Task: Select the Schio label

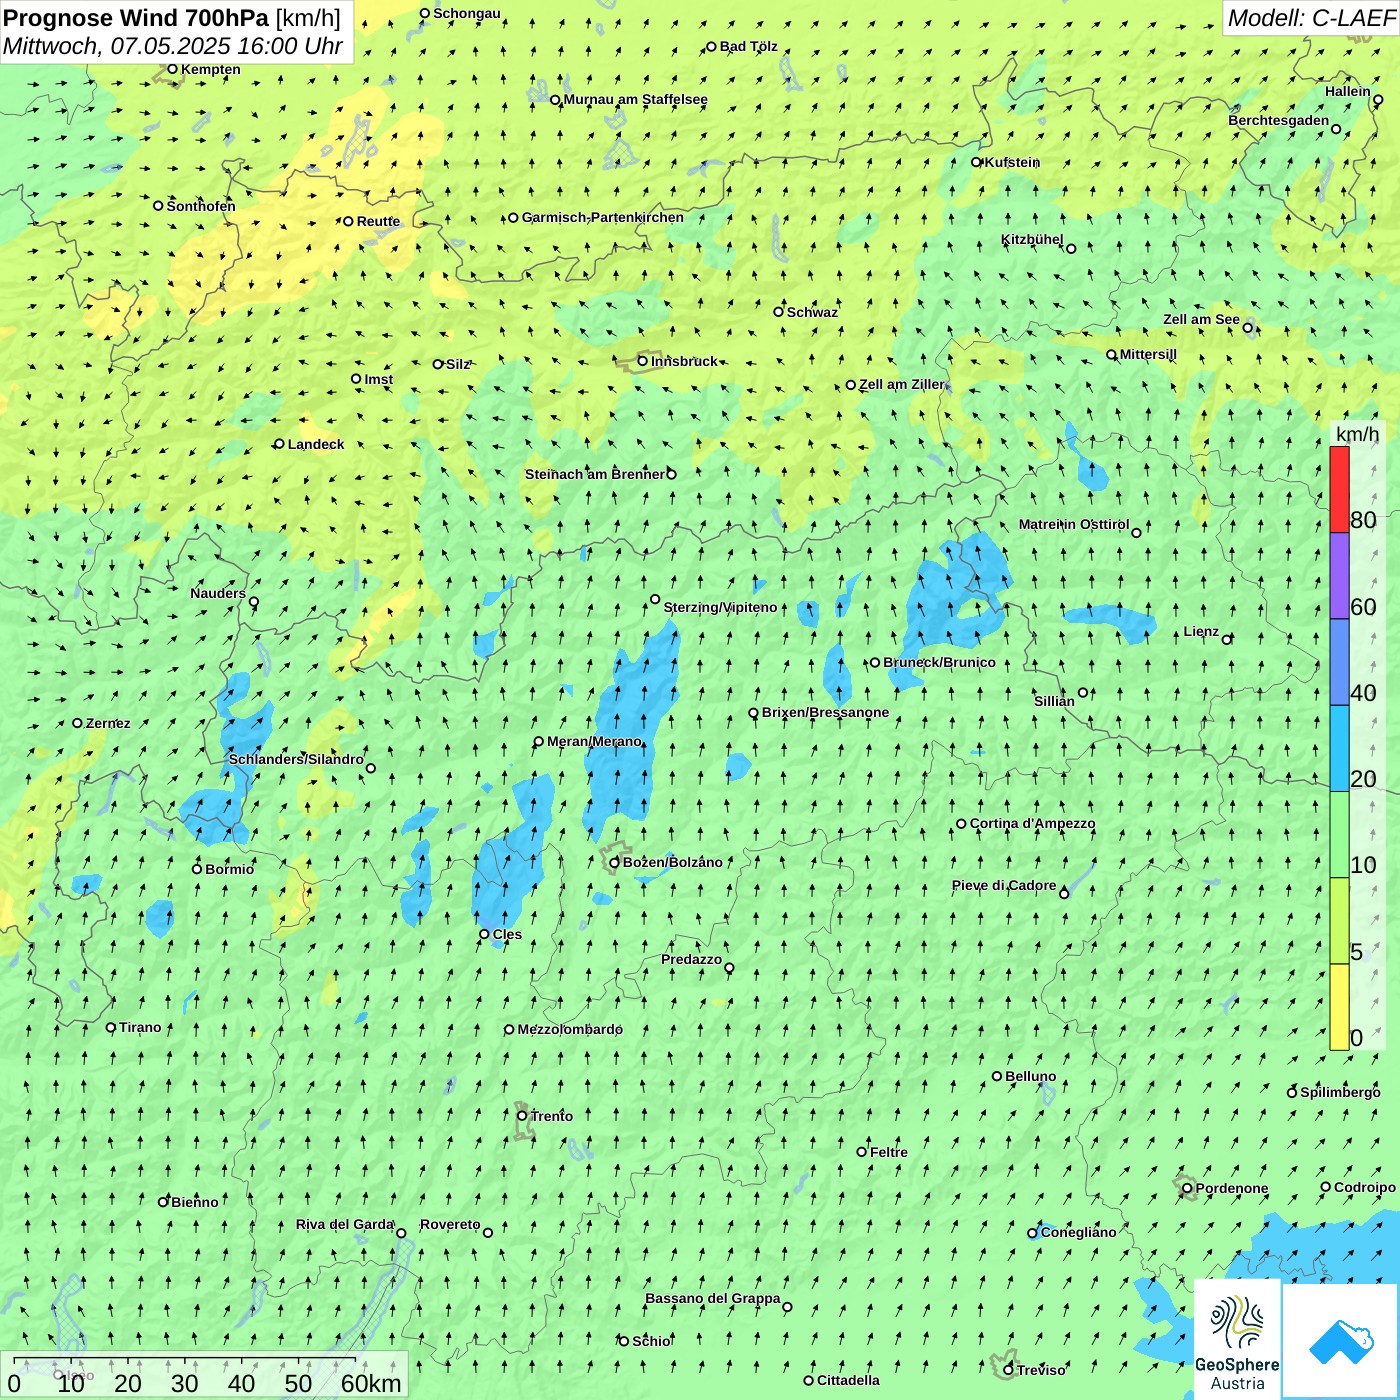Action: (651, 1341)
